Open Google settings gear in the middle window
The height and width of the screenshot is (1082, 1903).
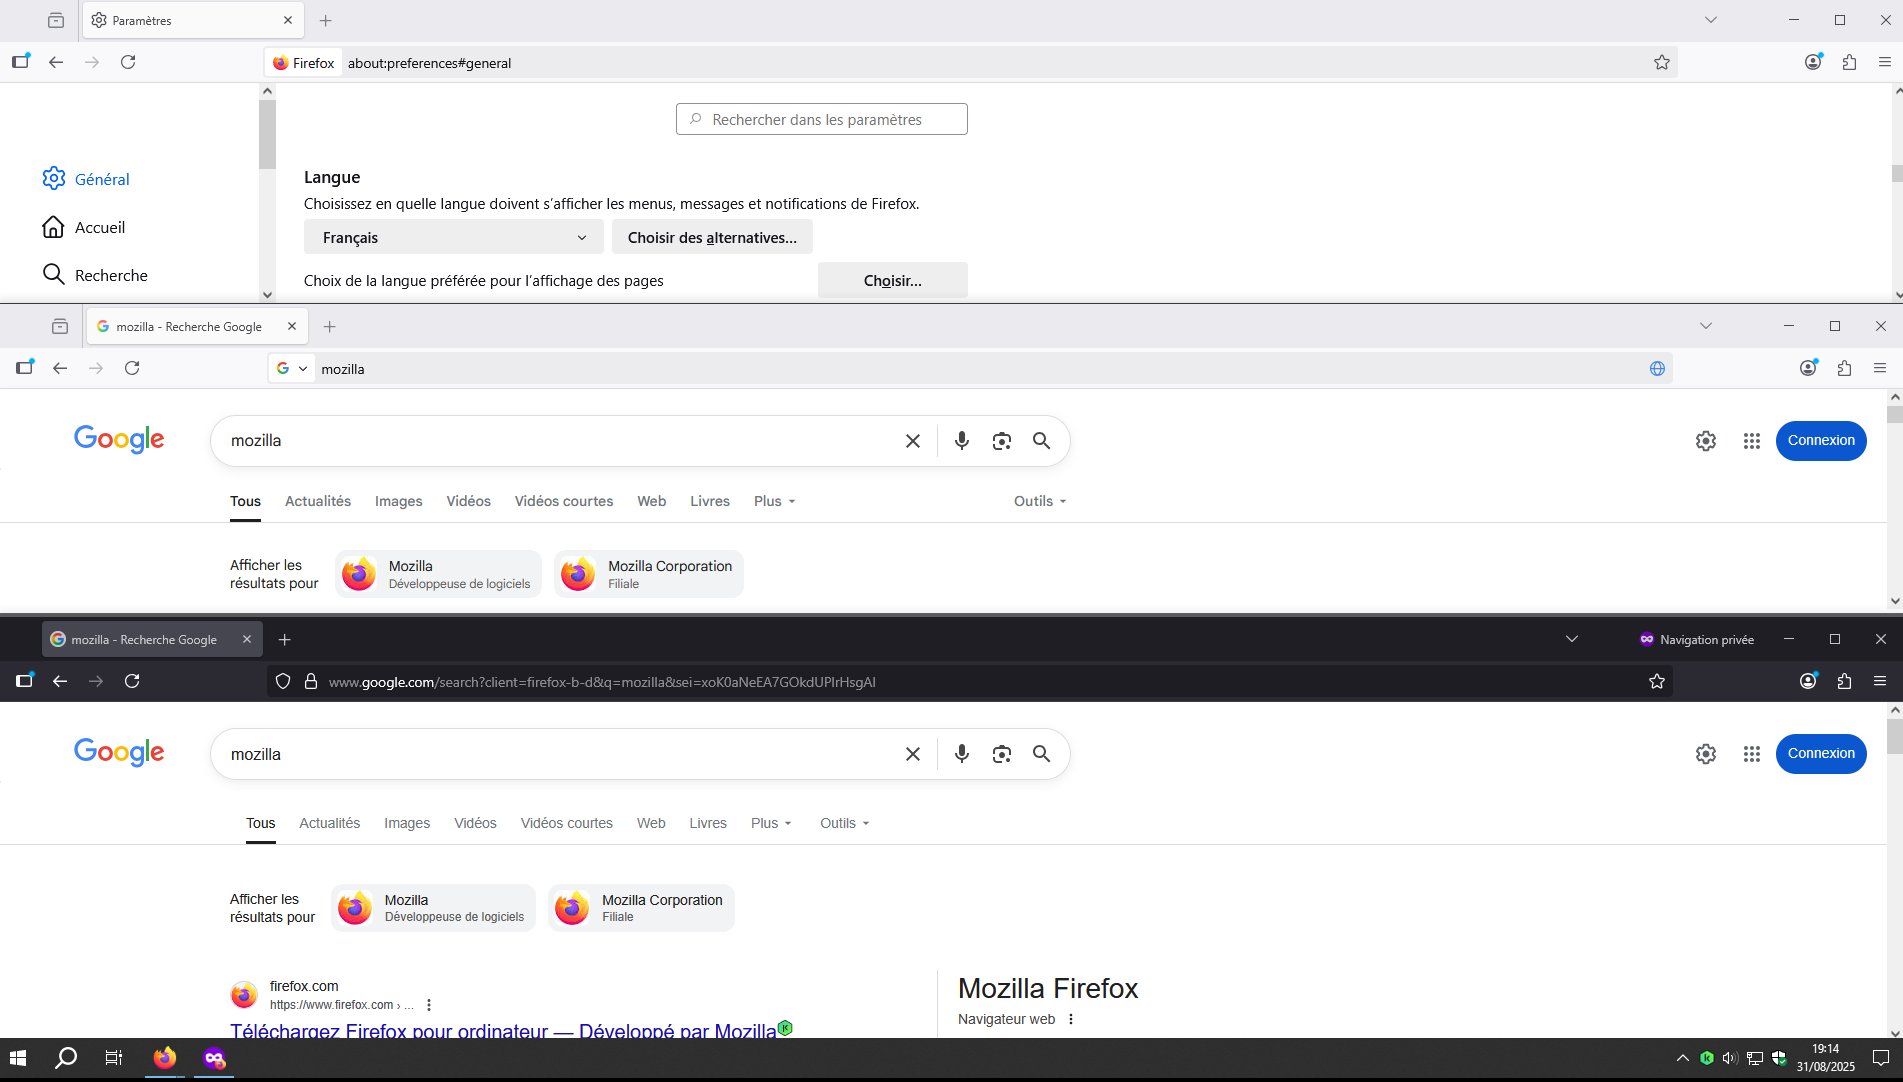point(1706,441)
